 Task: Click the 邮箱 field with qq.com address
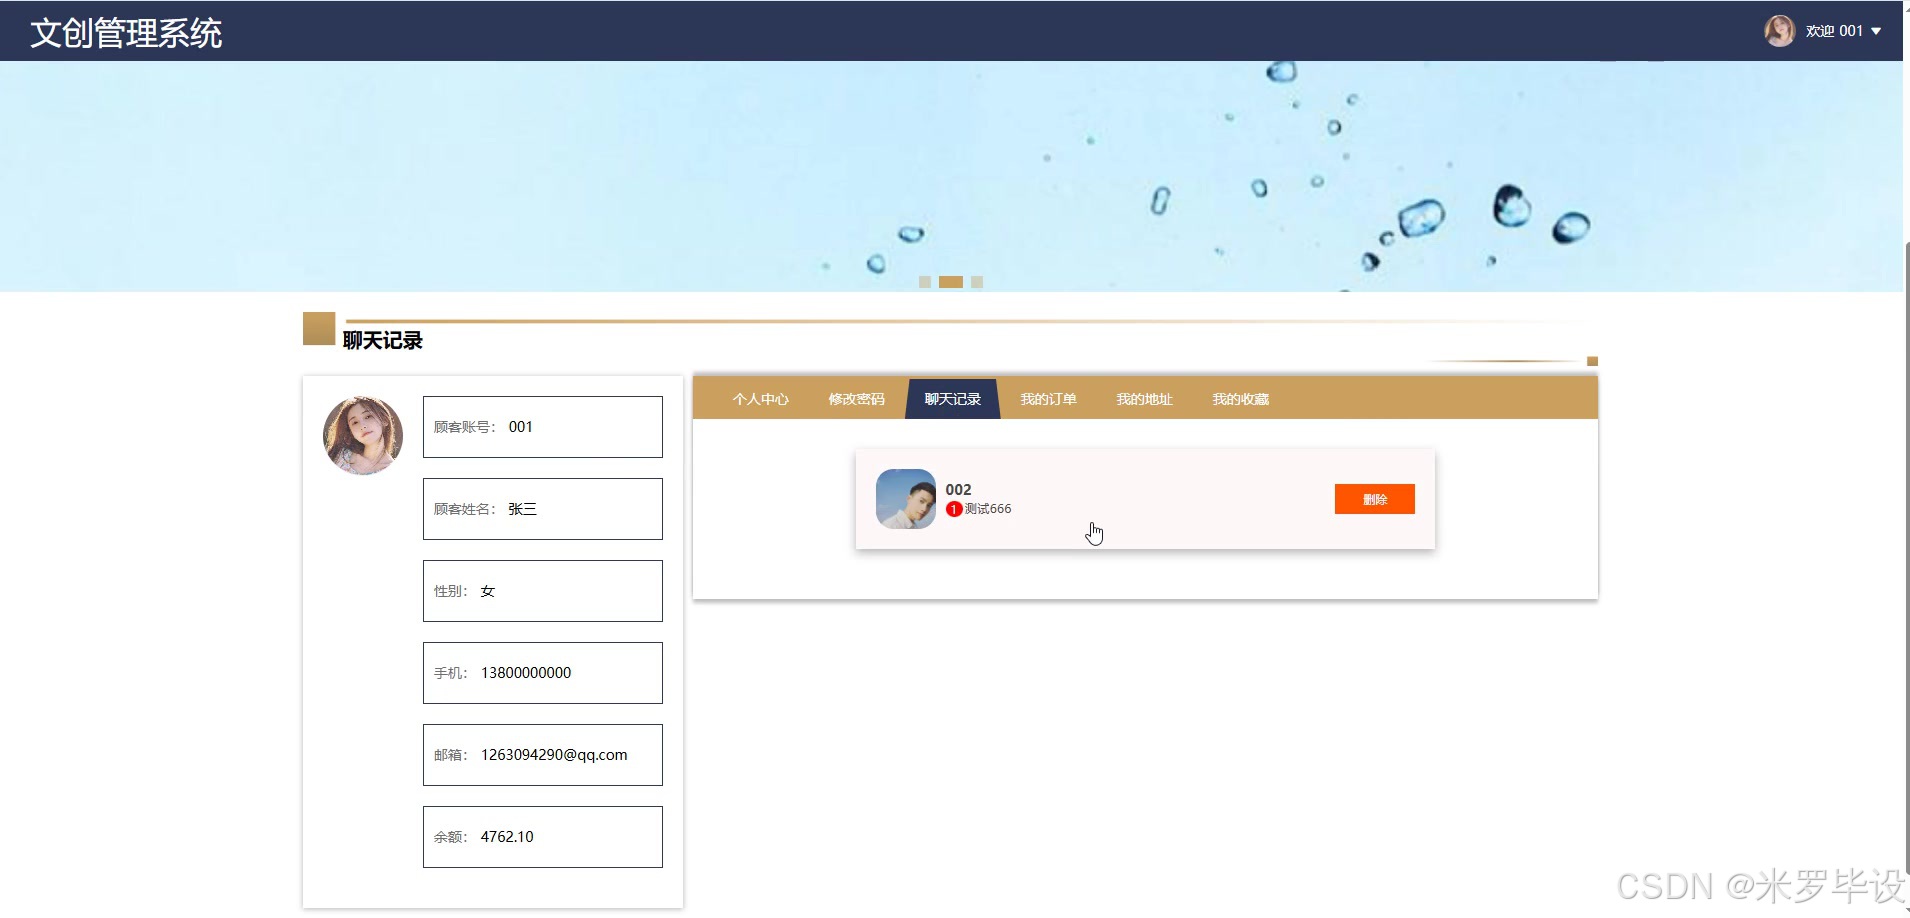[x=543, y=755]
